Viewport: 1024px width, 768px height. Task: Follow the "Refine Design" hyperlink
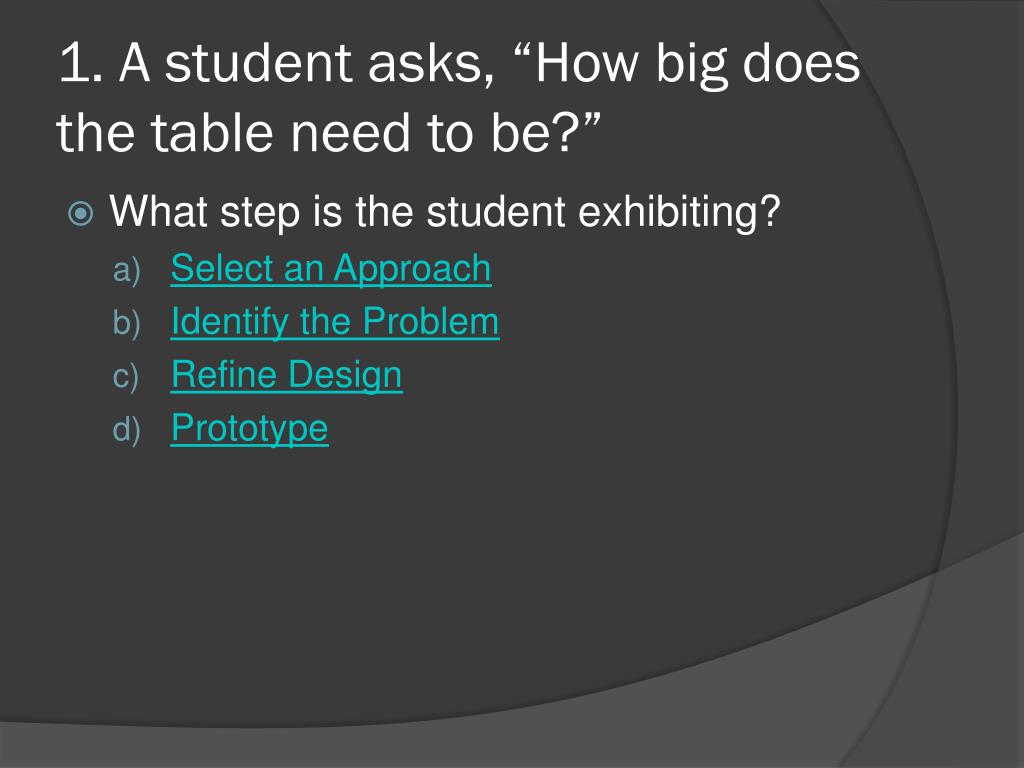pyautogui.click(x=287, y=376)
